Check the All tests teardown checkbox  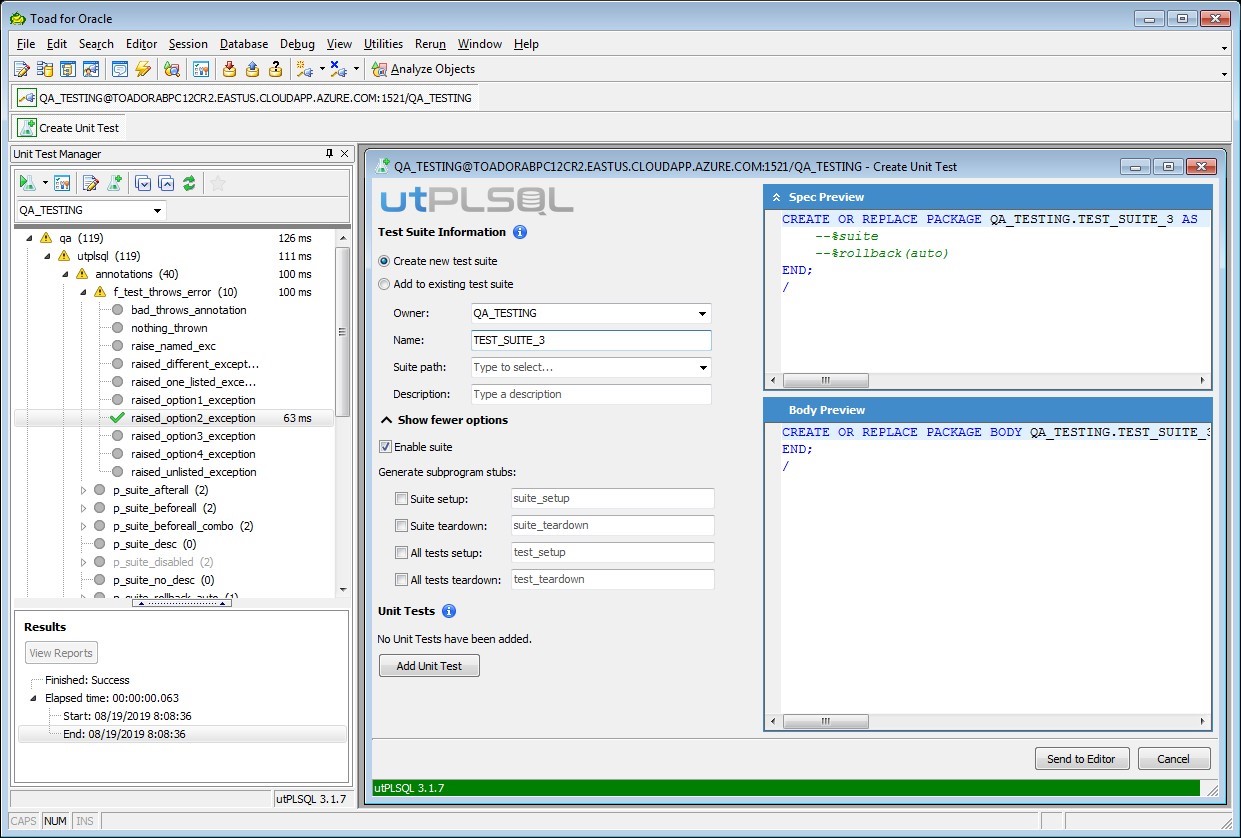tap(401, 580)
